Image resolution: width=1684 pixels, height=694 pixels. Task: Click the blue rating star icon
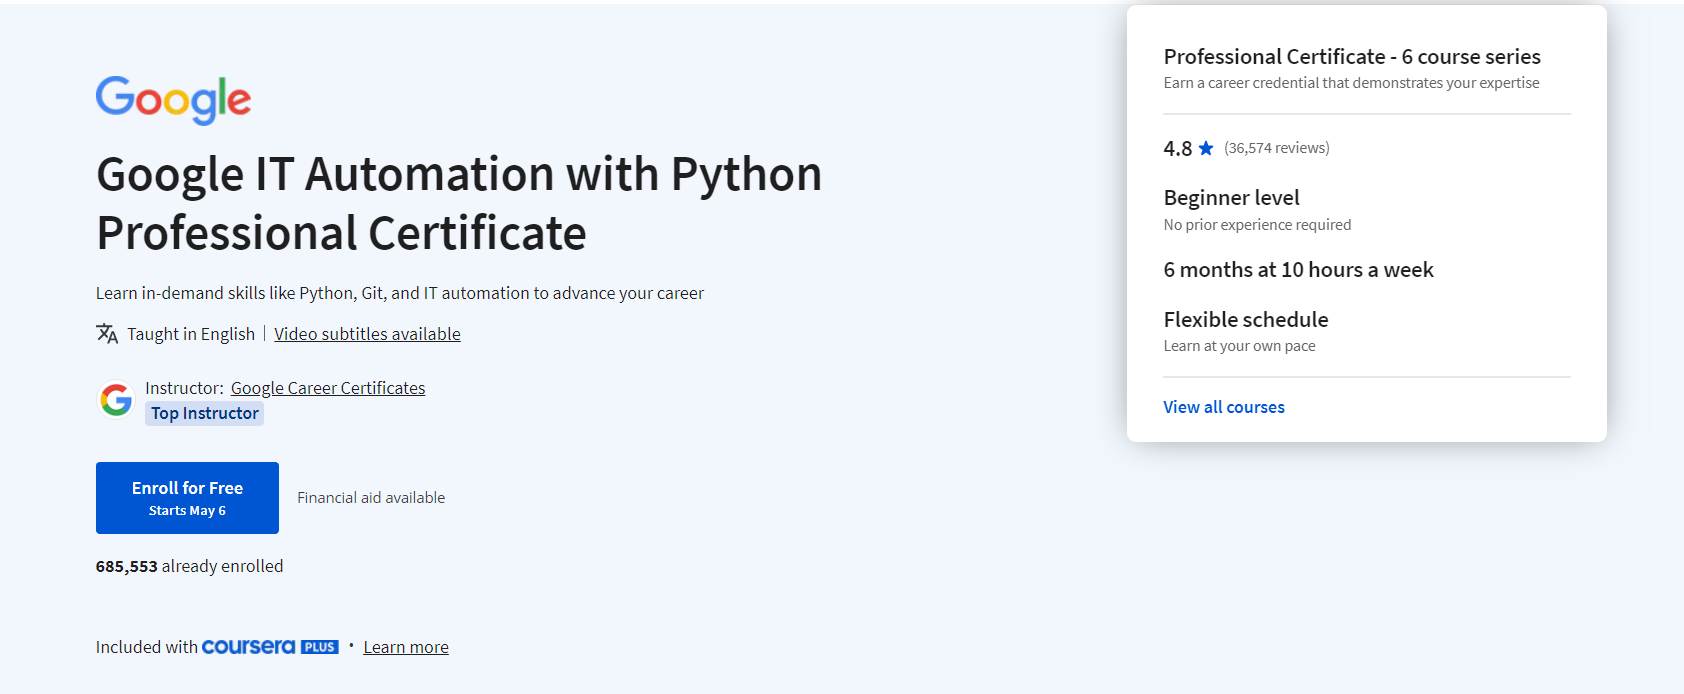tap(1206, 148)
